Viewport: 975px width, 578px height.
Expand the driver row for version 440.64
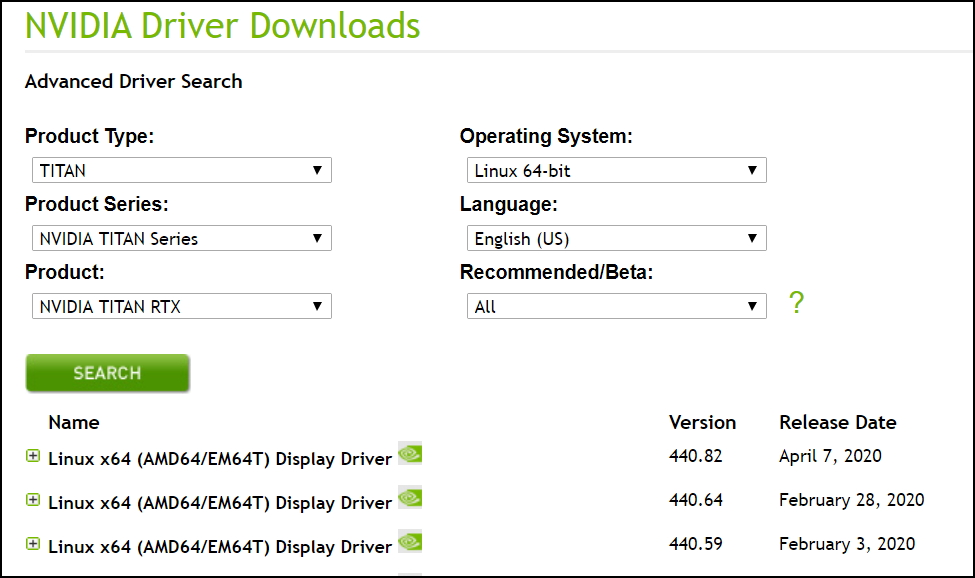pos(33,500)
